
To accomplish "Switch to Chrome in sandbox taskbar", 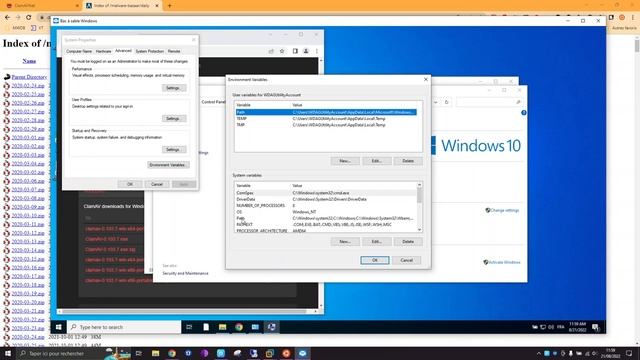I will point(239,327).
